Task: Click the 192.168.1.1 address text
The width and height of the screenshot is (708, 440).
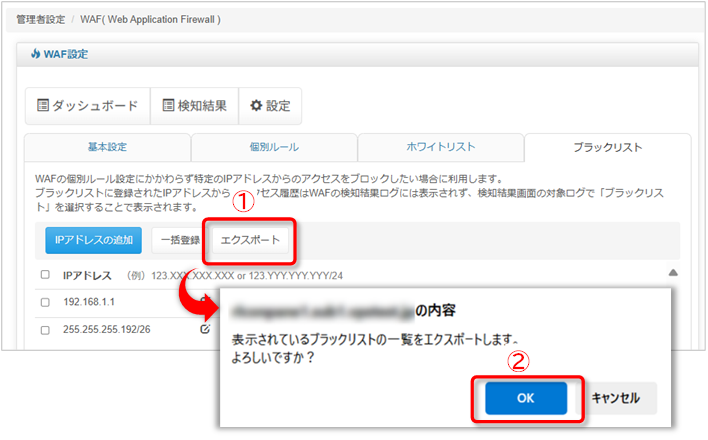Action: (x=89, y=302)
